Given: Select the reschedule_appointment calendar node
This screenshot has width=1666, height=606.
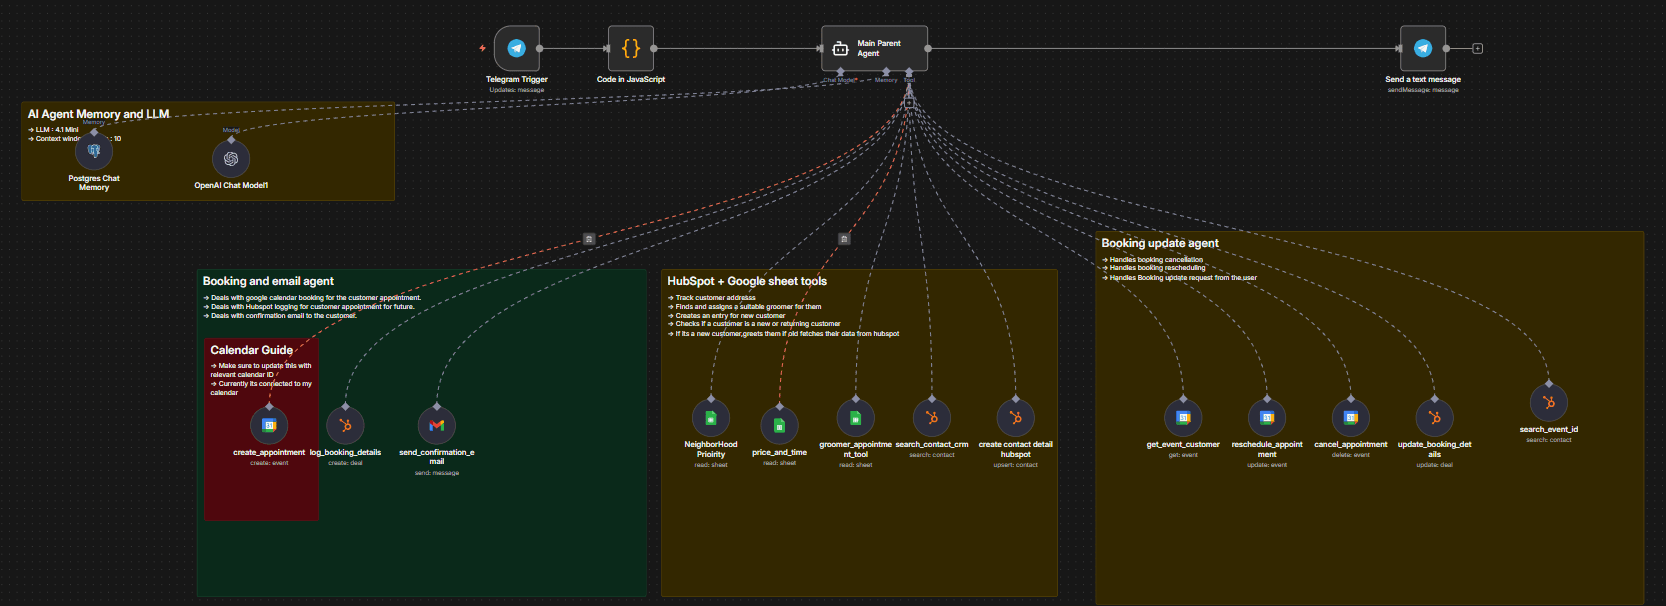Looking at the screenshot, I should 1267,417.
